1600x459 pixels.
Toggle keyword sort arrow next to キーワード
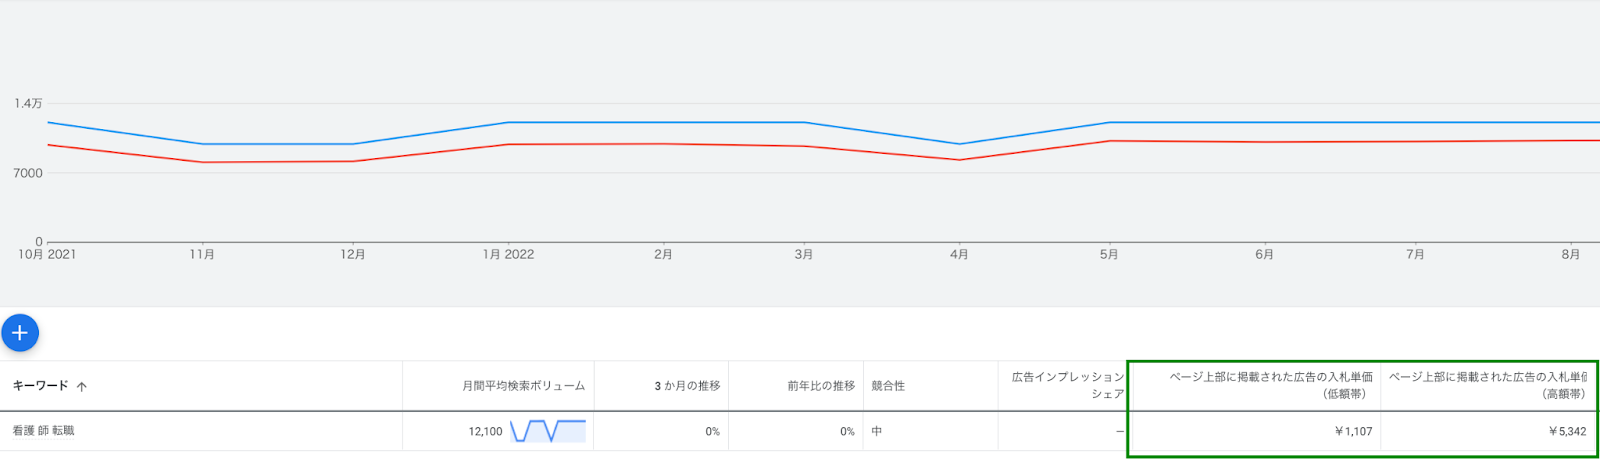(82, 386)
